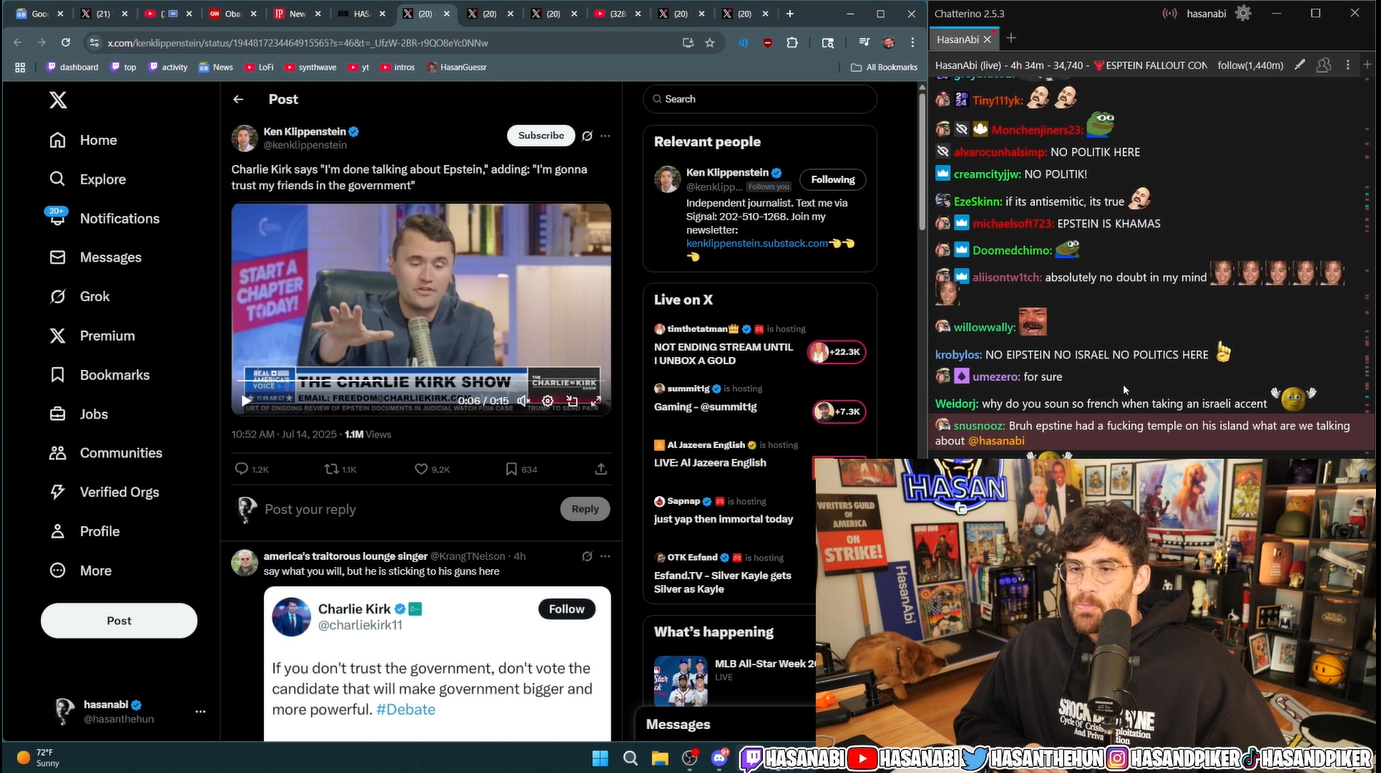Reload the page

pyautogui.click(x=66, y=43)
